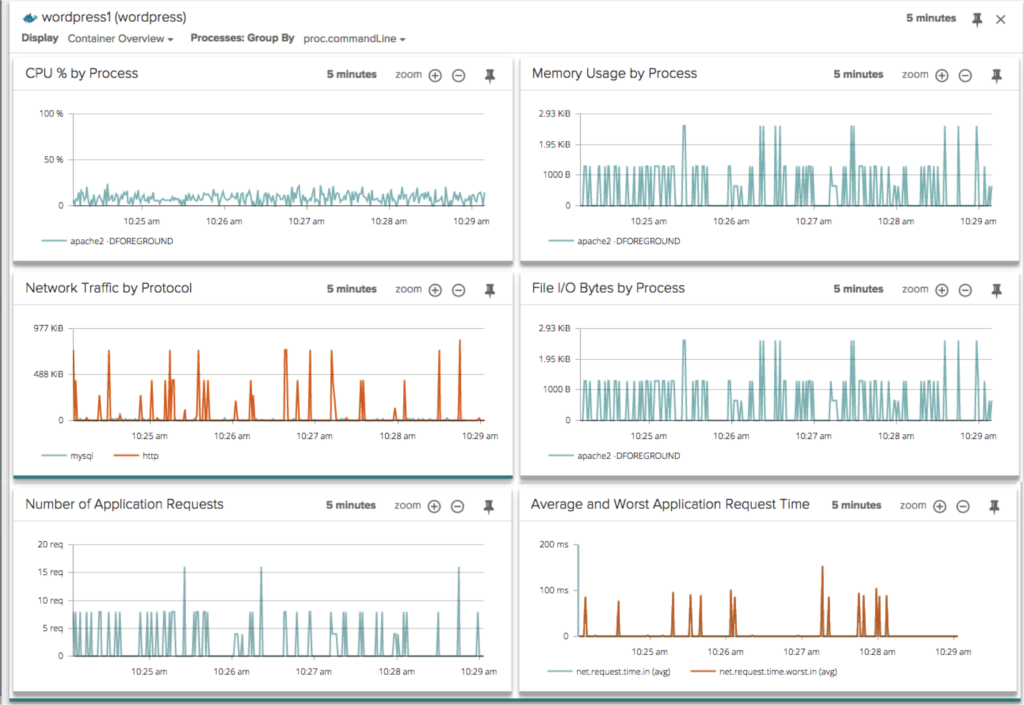The image size is (1024, 705).
Task: Open the Container Overview display dropdown
Action: (121, 39)
